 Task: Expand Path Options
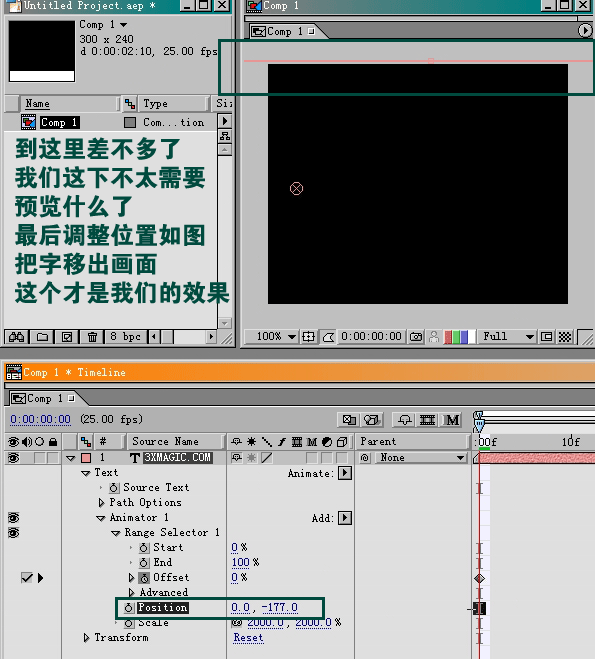click(101, 503)
